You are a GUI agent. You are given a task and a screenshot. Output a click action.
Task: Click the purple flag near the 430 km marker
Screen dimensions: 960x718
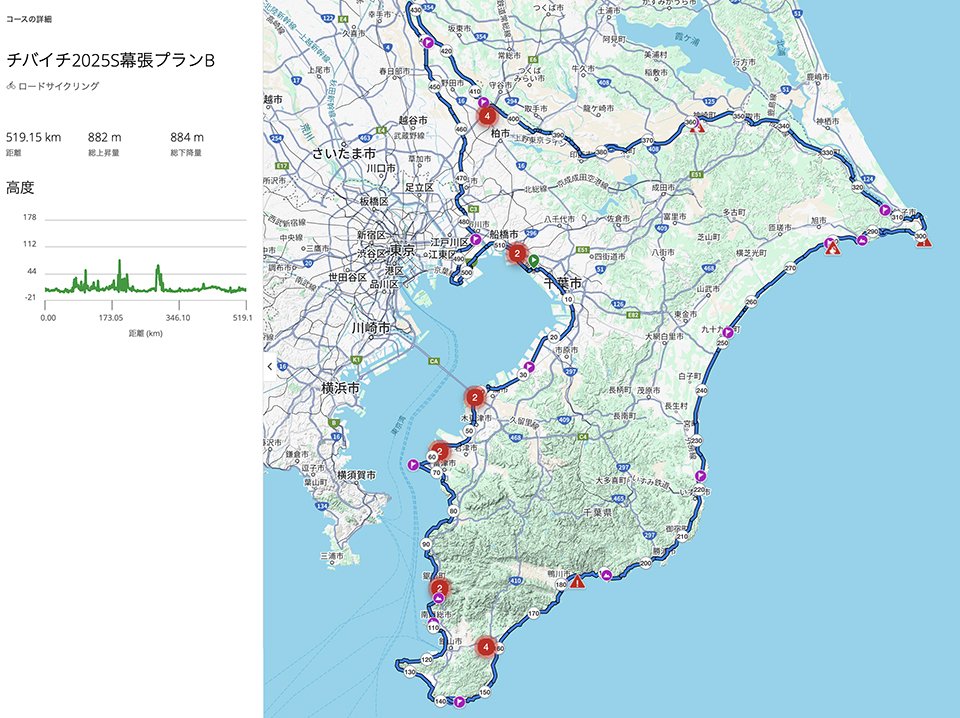pos(428,43)
